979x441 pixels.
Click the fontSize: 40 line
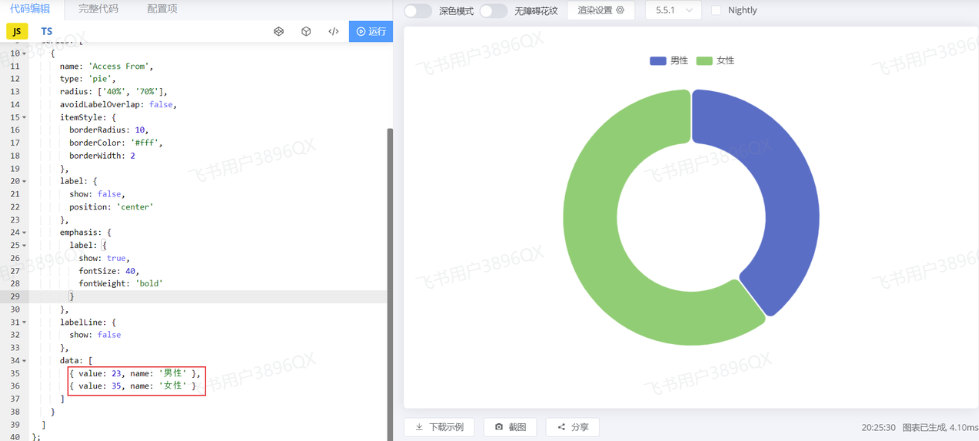coord(109,270)
